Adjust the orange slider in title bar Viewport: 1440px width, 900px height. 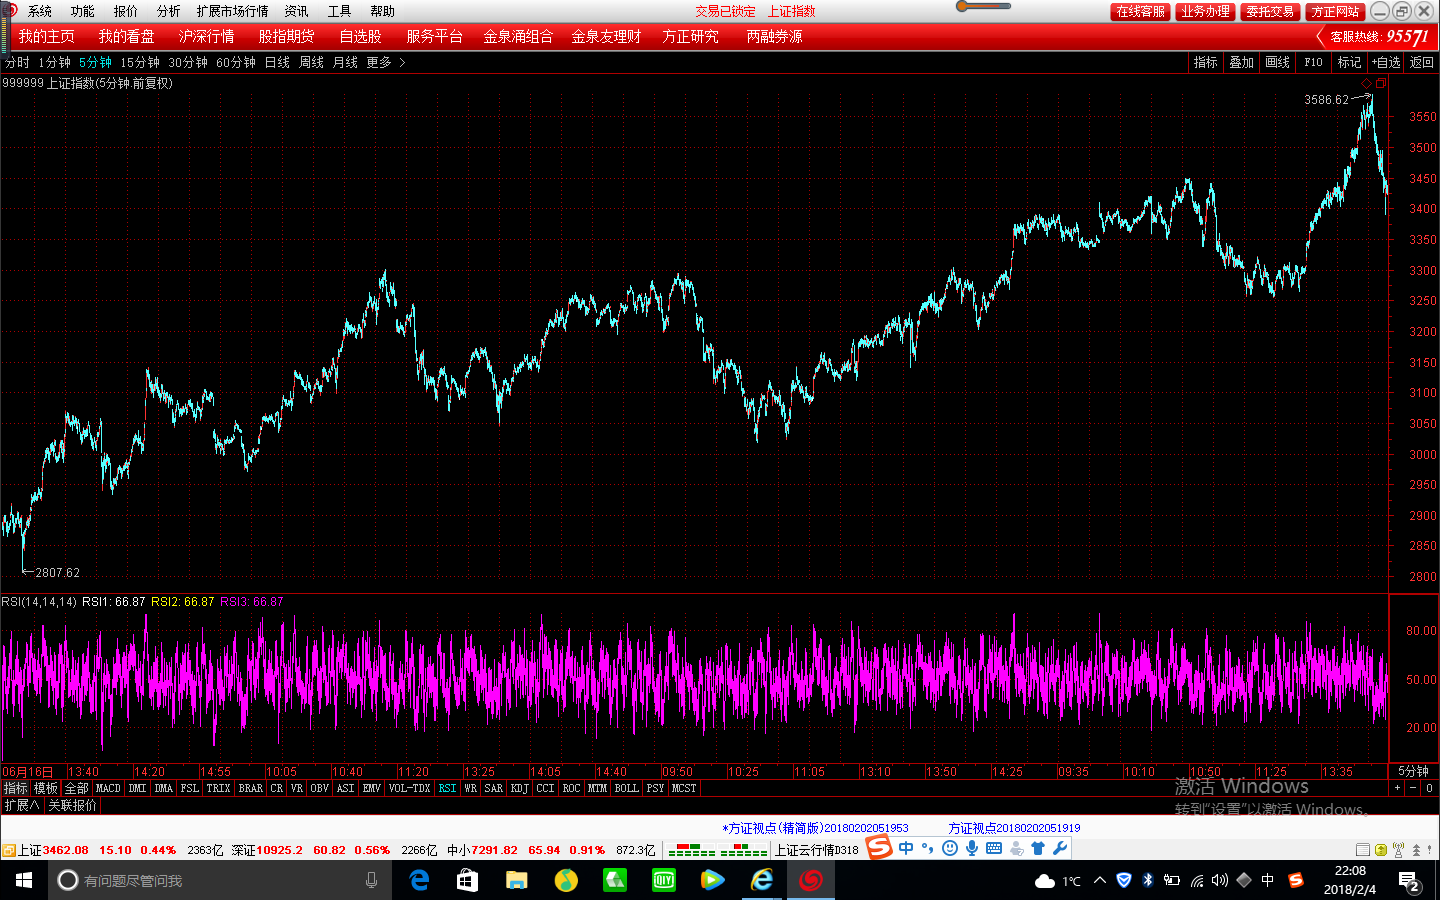962,6
